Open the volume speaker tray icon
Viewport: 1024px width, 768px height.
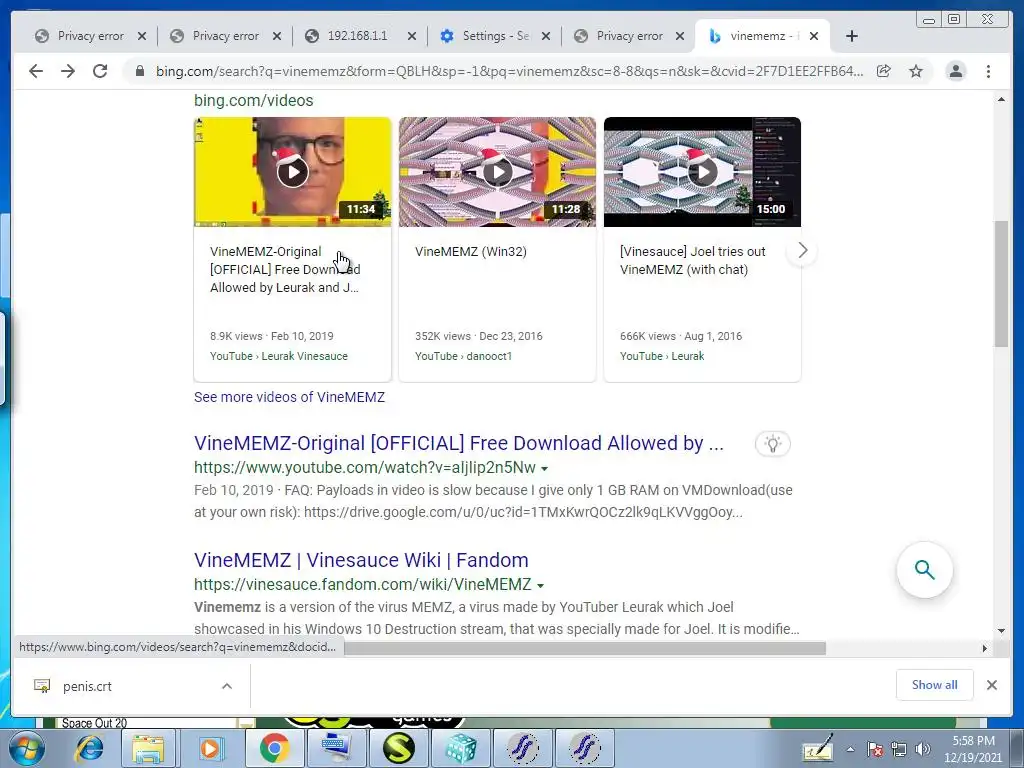pyautogui.click(x=923, y=750)
